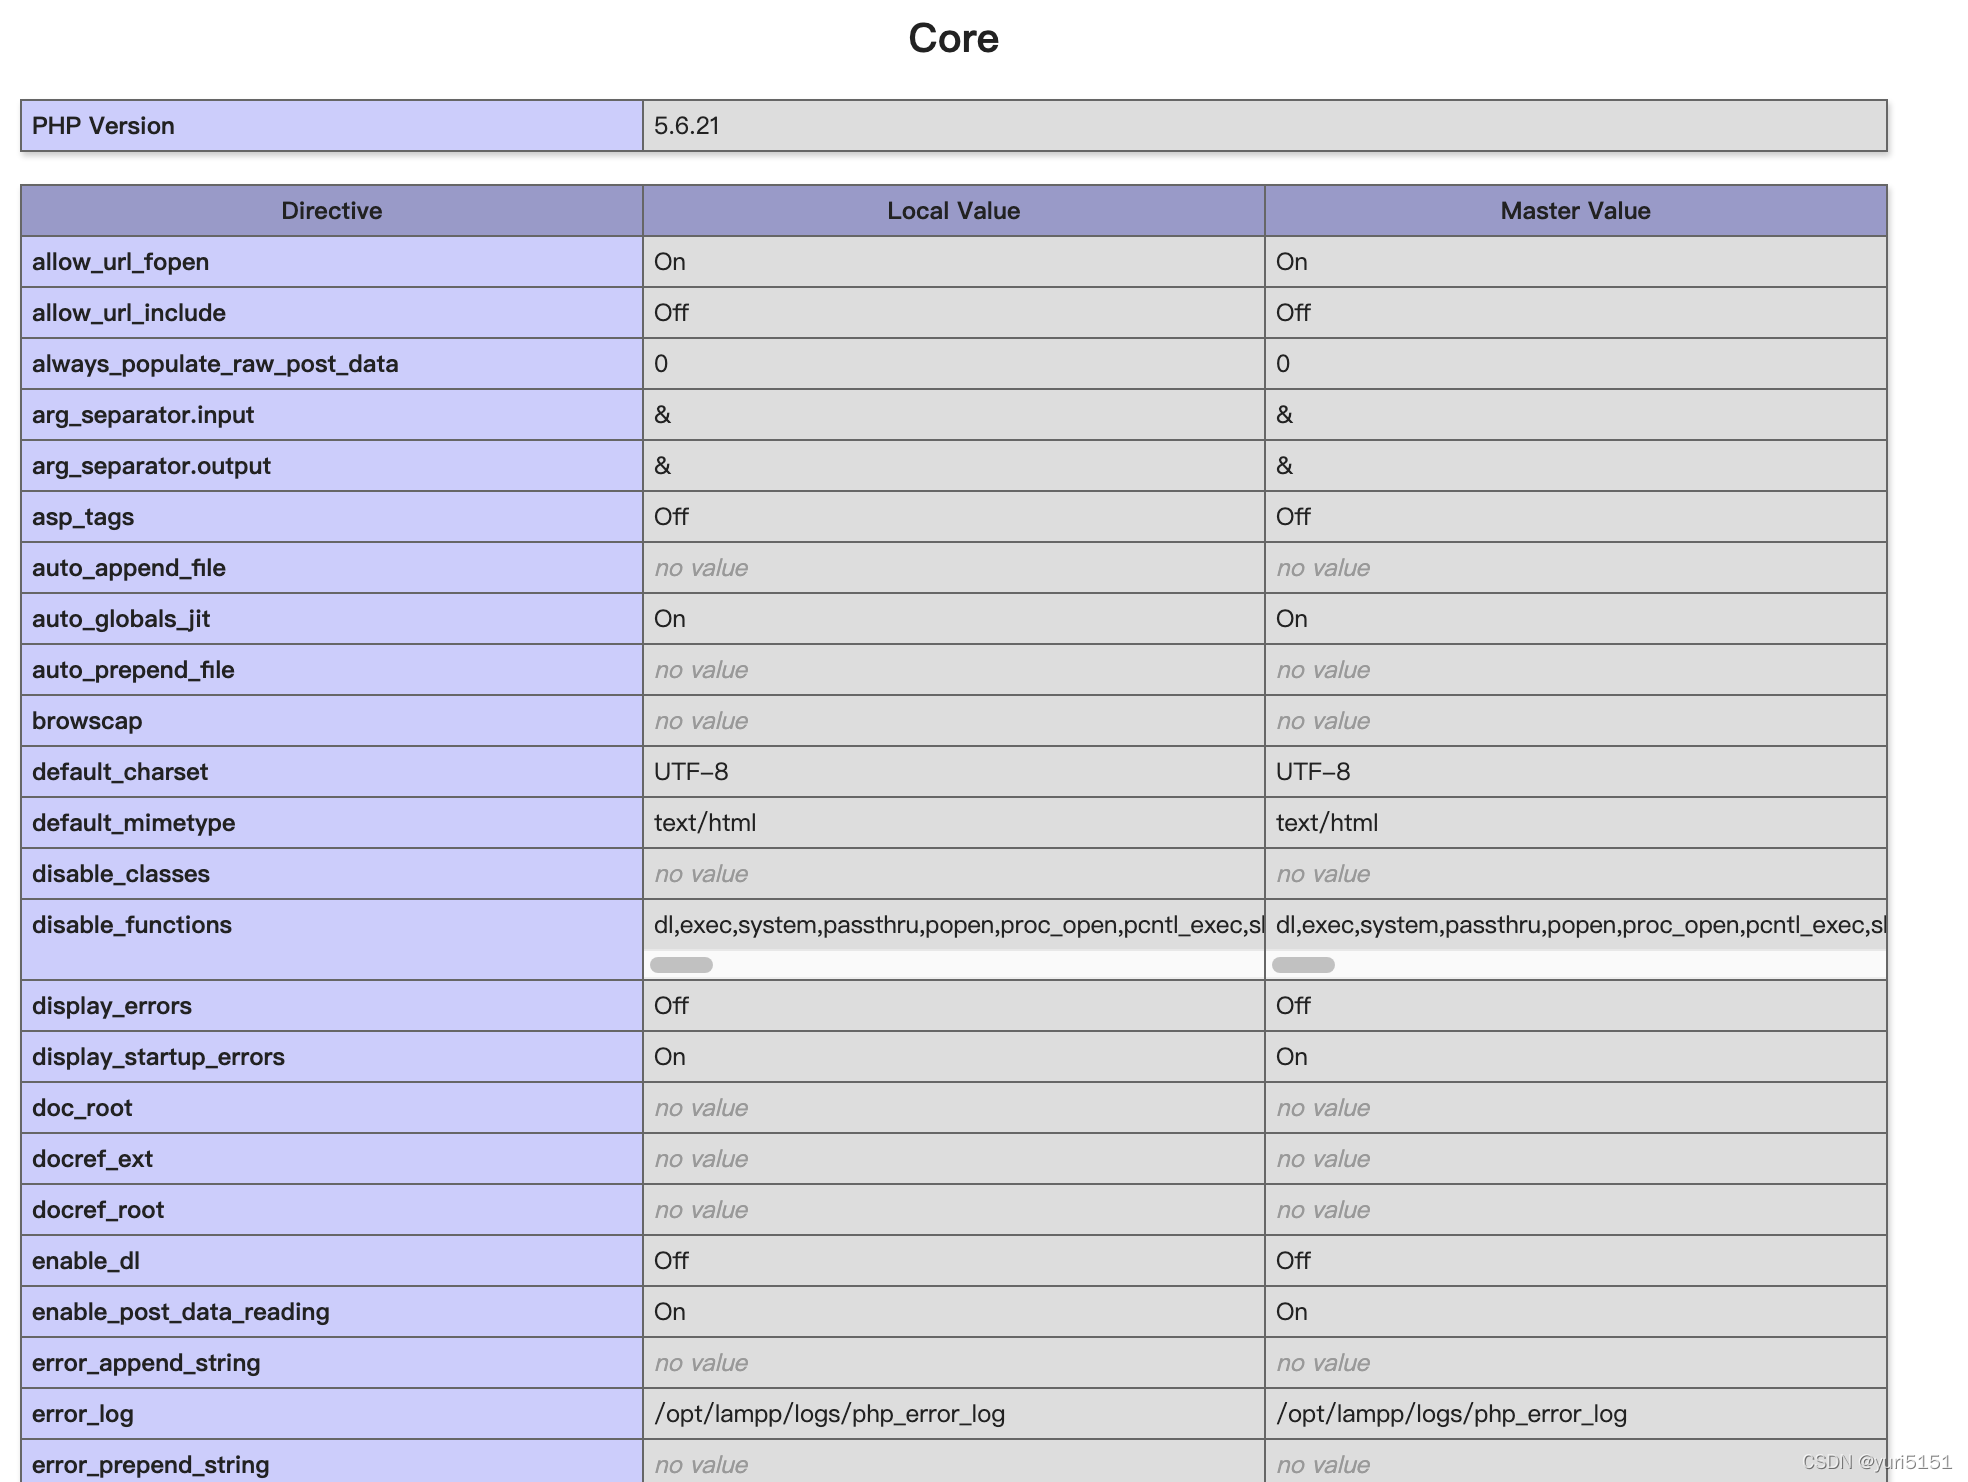Click the error_log master path value
The width and height of the screenshot is (1968, 1482).
click(1451, 1414)
